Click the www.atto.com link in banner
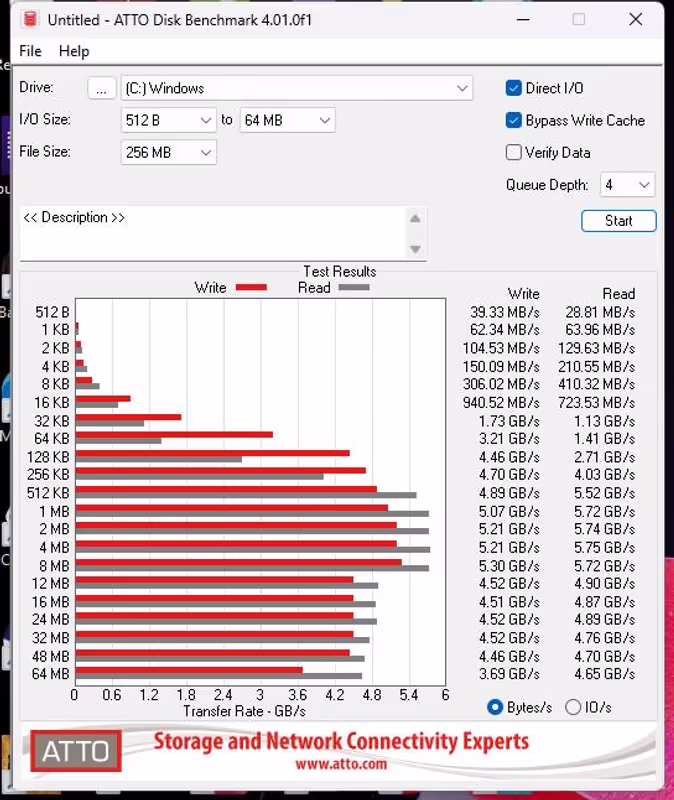 (340, 764)
